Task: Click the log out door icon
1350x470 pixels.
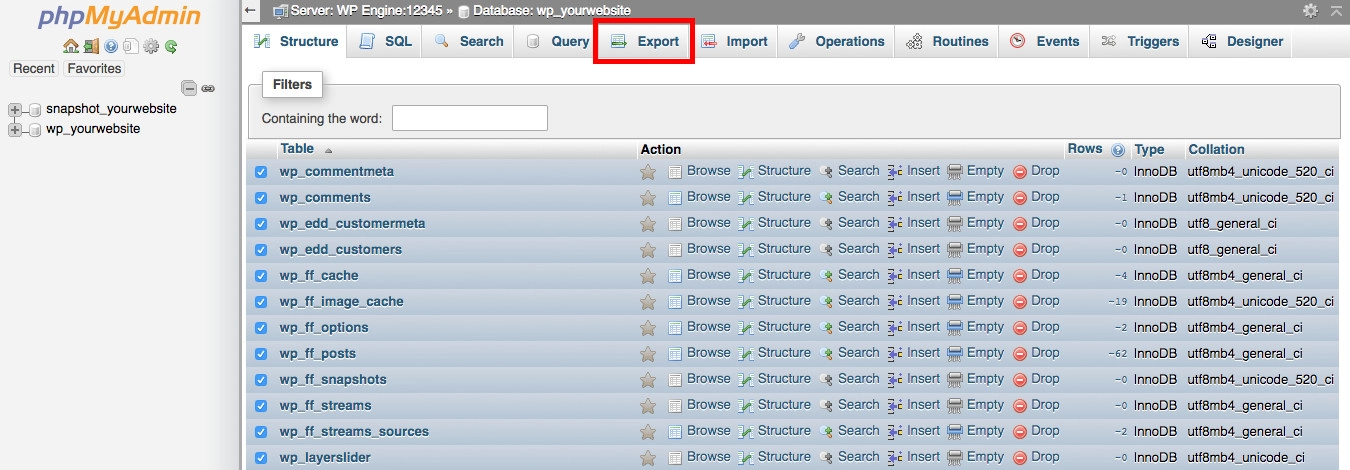Action: [x=91, y=46]
